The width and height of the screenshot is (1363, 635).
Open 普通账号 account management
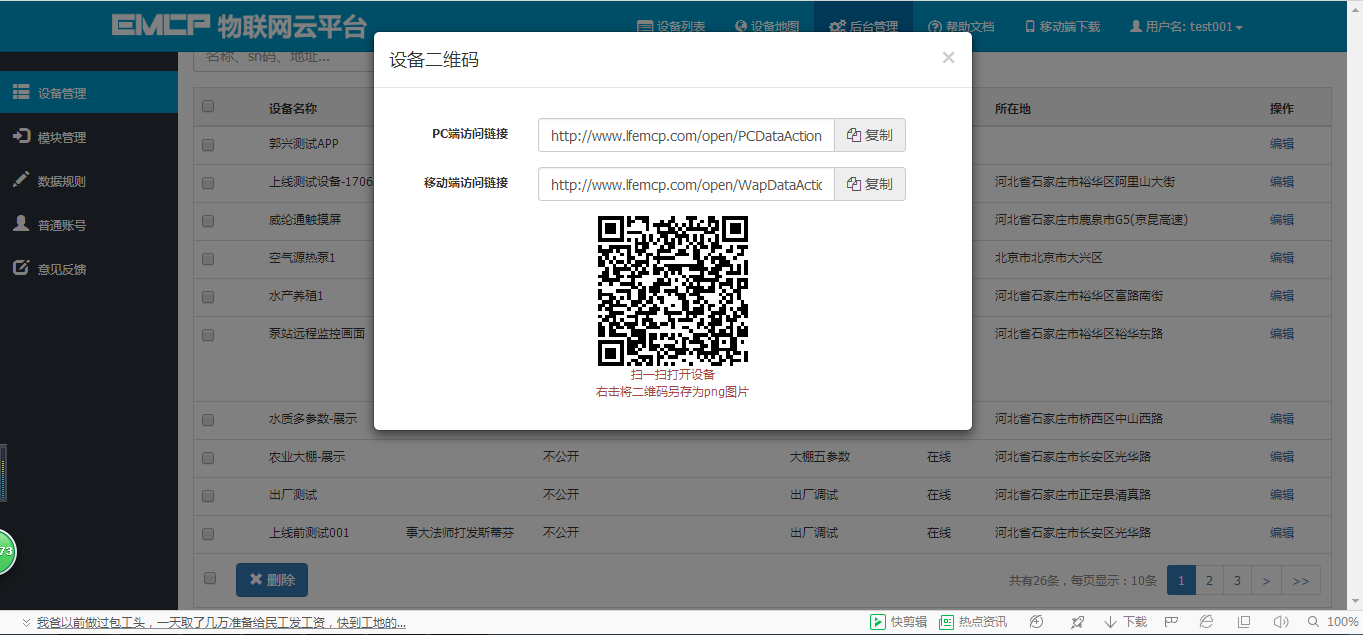(x=60, y=224)
